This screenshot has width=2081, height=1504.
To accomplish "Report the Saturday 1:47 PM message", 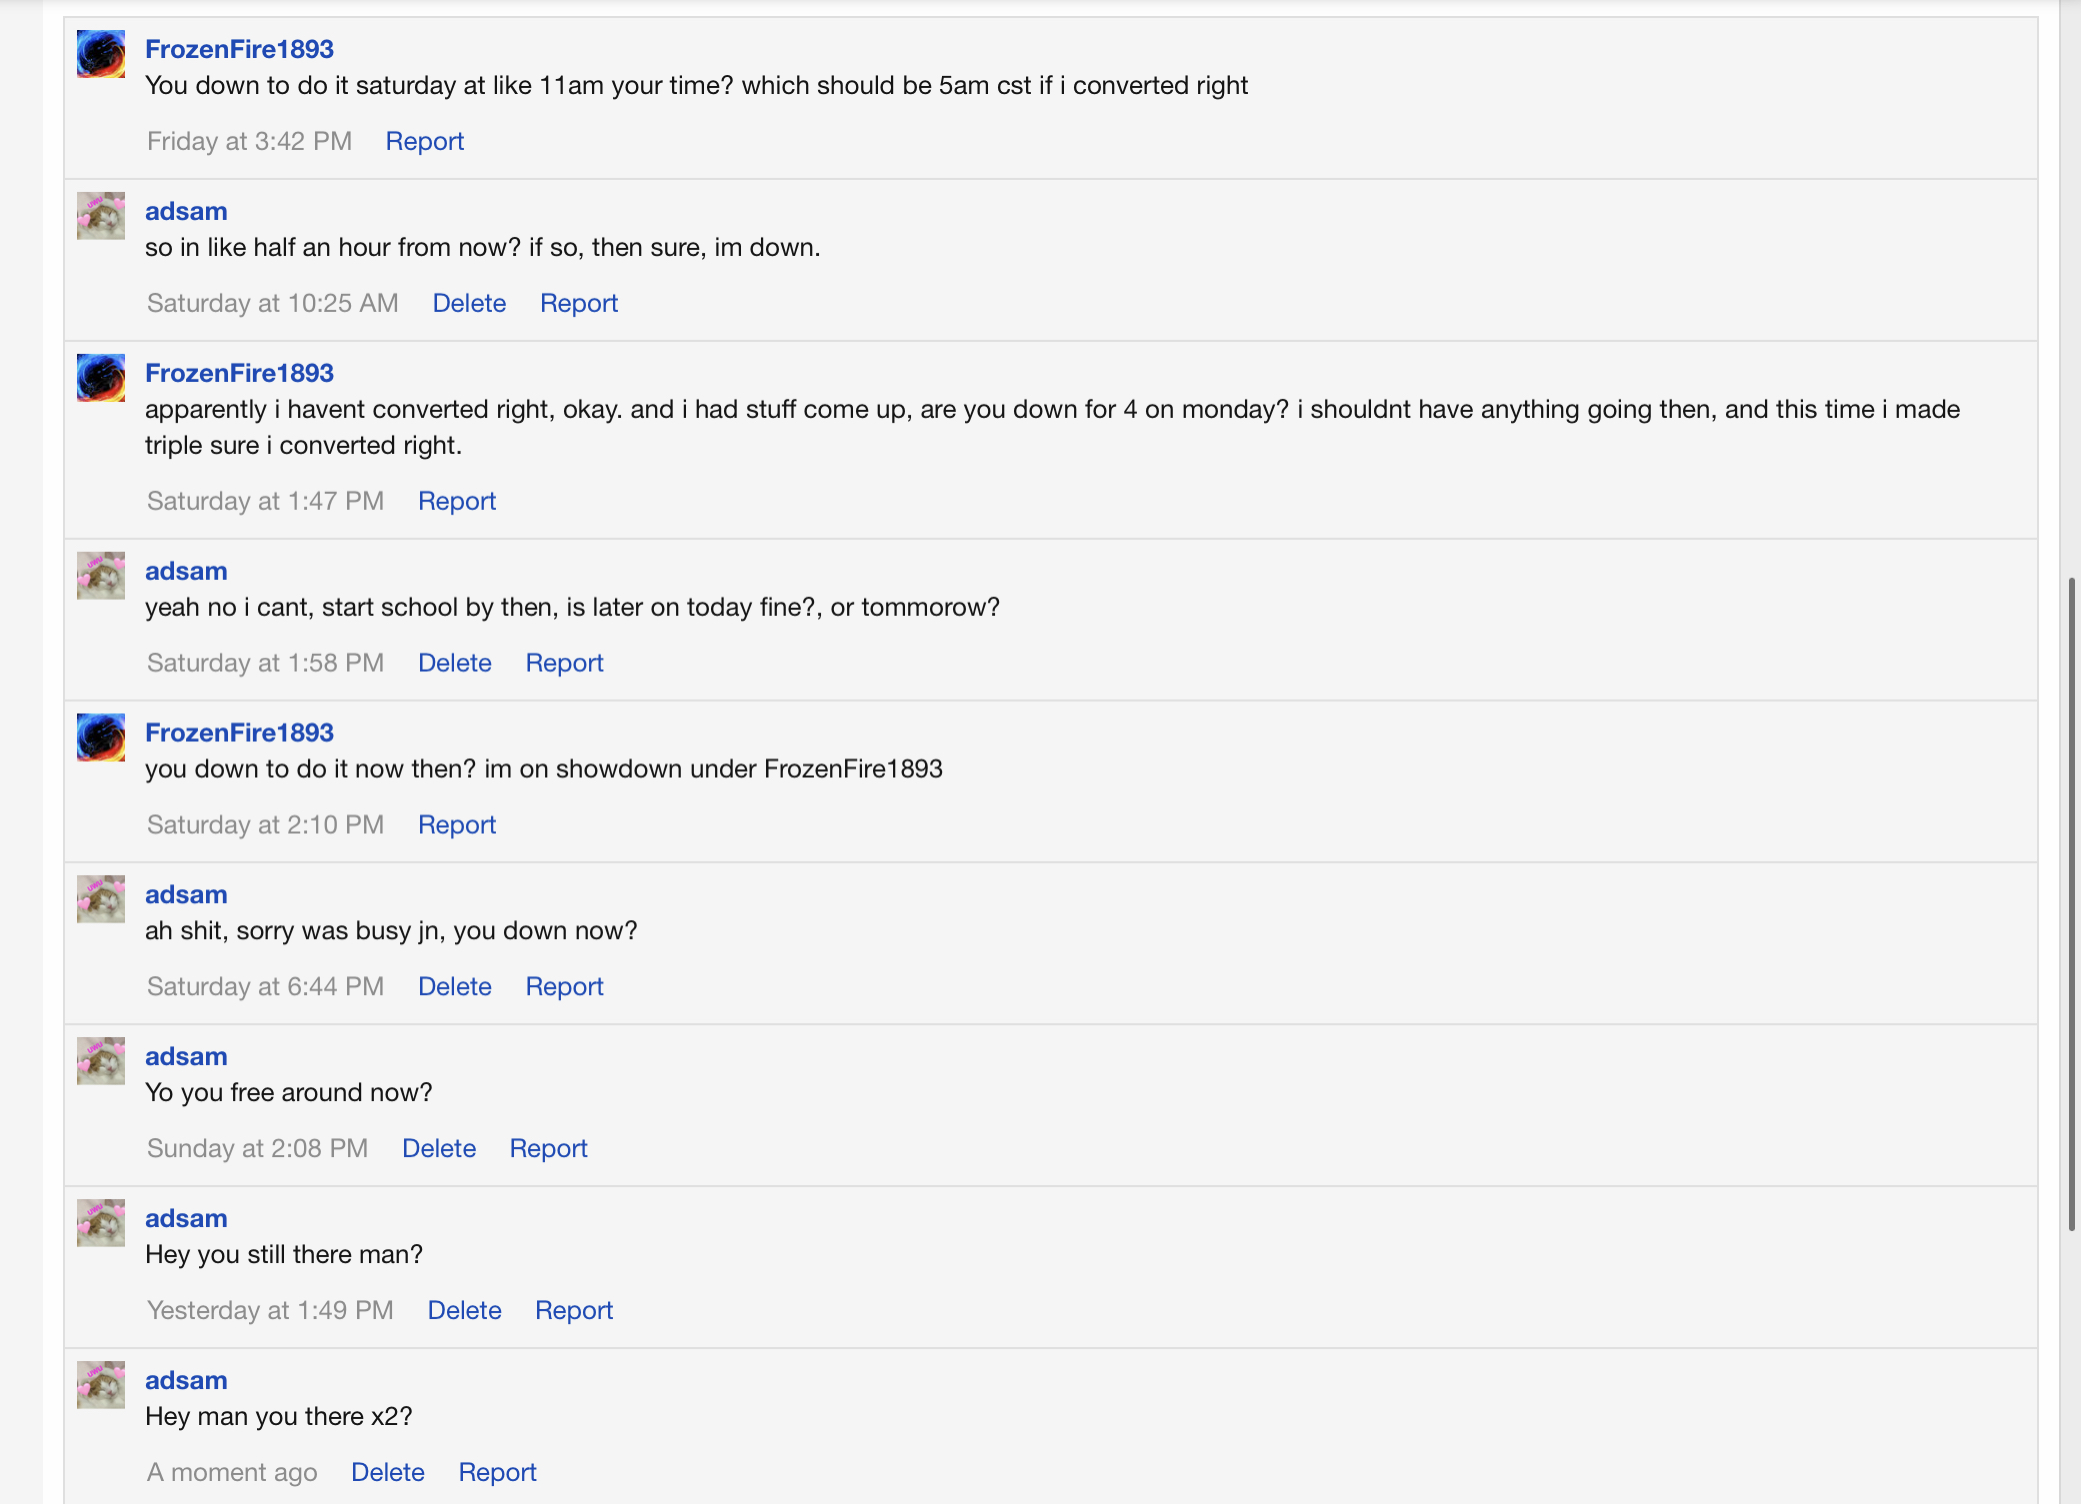I will [x=457, y=501].
